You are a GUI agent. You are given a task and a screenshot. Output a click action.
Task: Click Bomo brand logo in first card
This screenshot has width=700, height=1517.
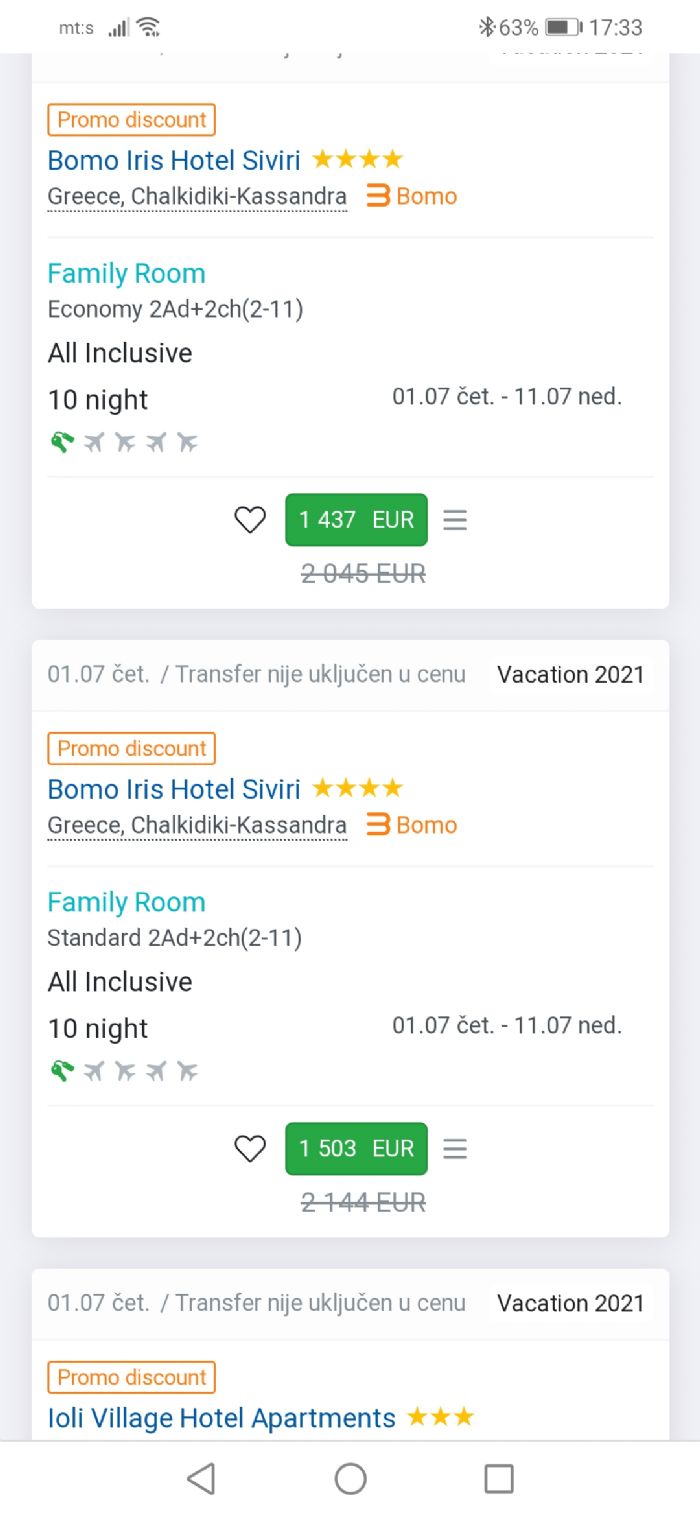412,196
